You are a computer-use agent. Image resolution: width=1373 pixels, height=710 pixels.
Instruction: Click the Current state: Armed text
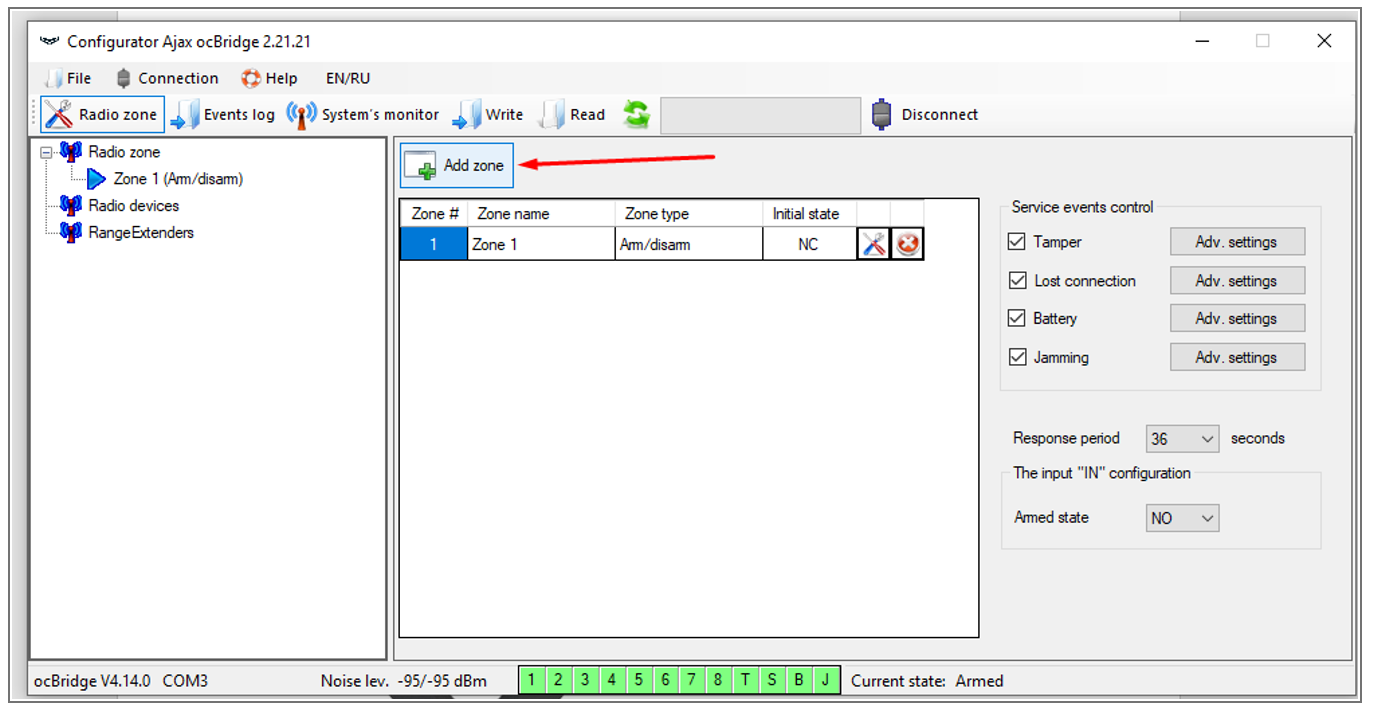pos(927,681)
